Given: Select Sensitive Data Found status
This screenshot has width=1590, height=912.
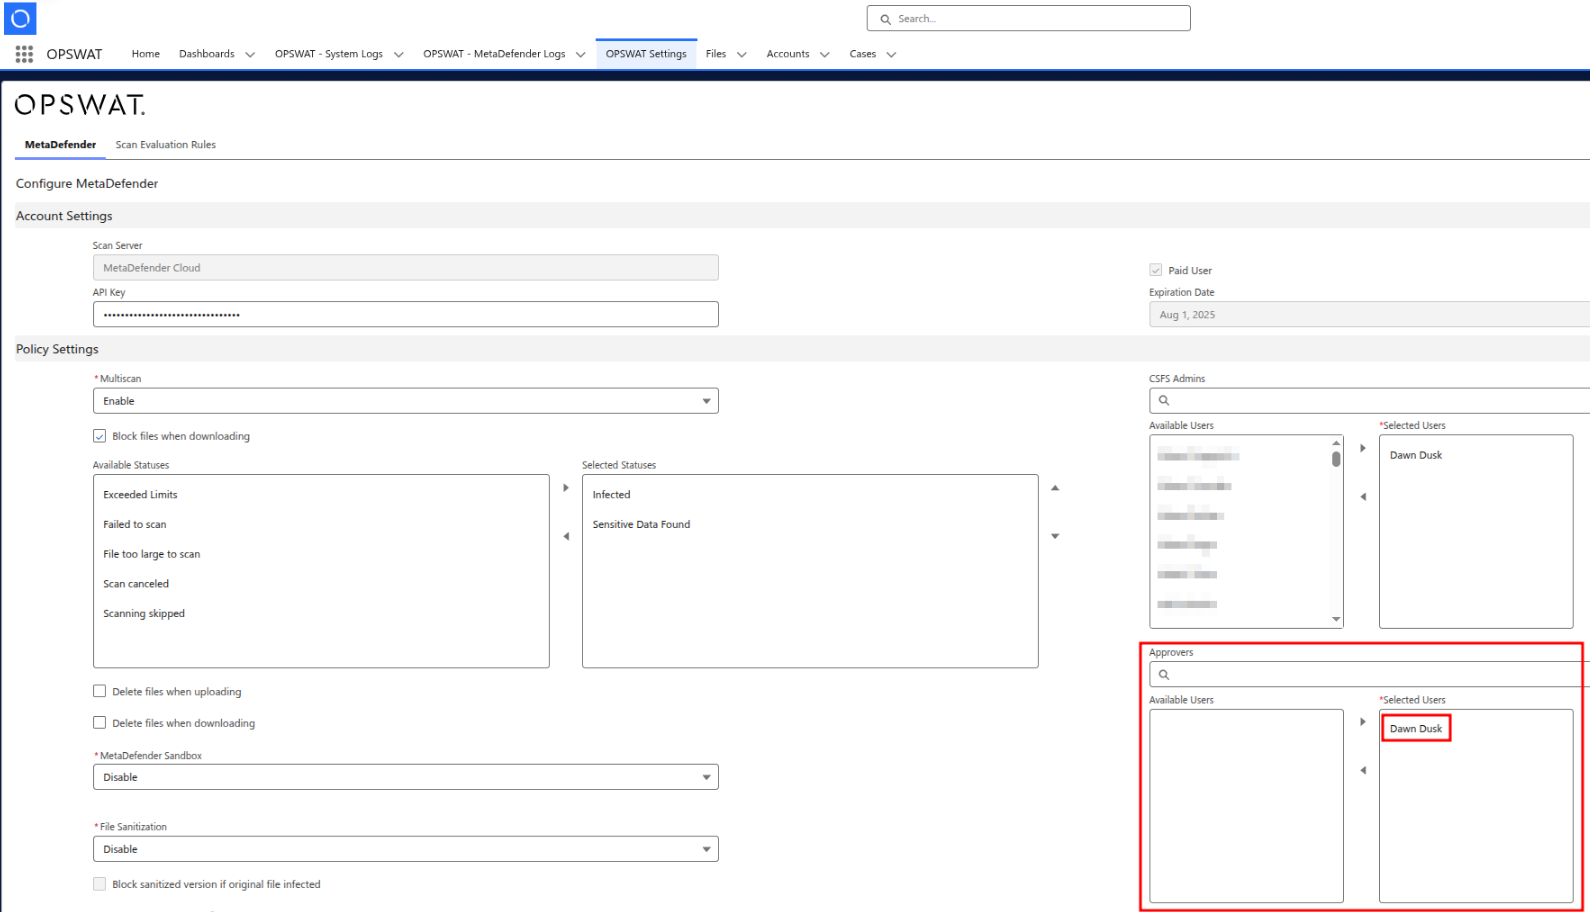Looking at the screenshot, I should click(x=641, y=524).
